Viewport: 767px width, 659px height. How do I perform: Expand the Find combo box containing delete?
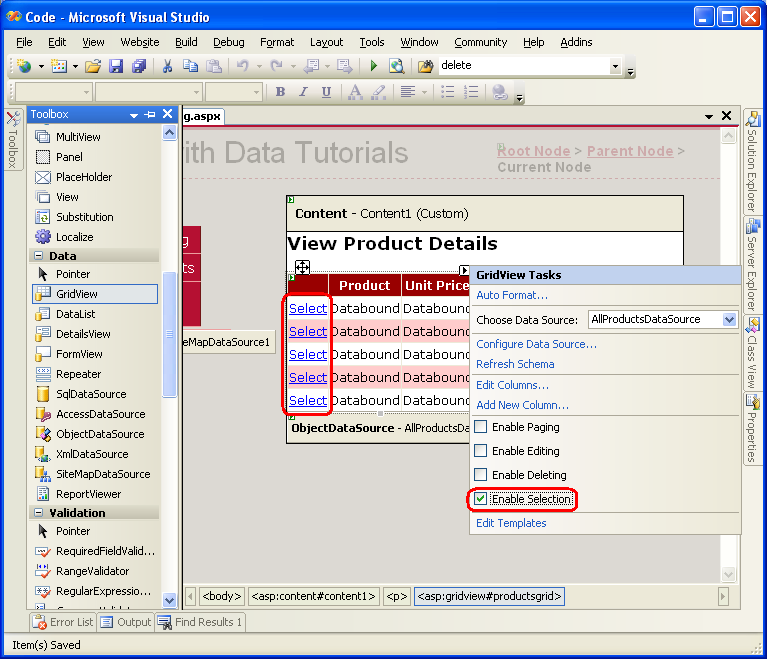pyautogui.click(x=615, y=66)
